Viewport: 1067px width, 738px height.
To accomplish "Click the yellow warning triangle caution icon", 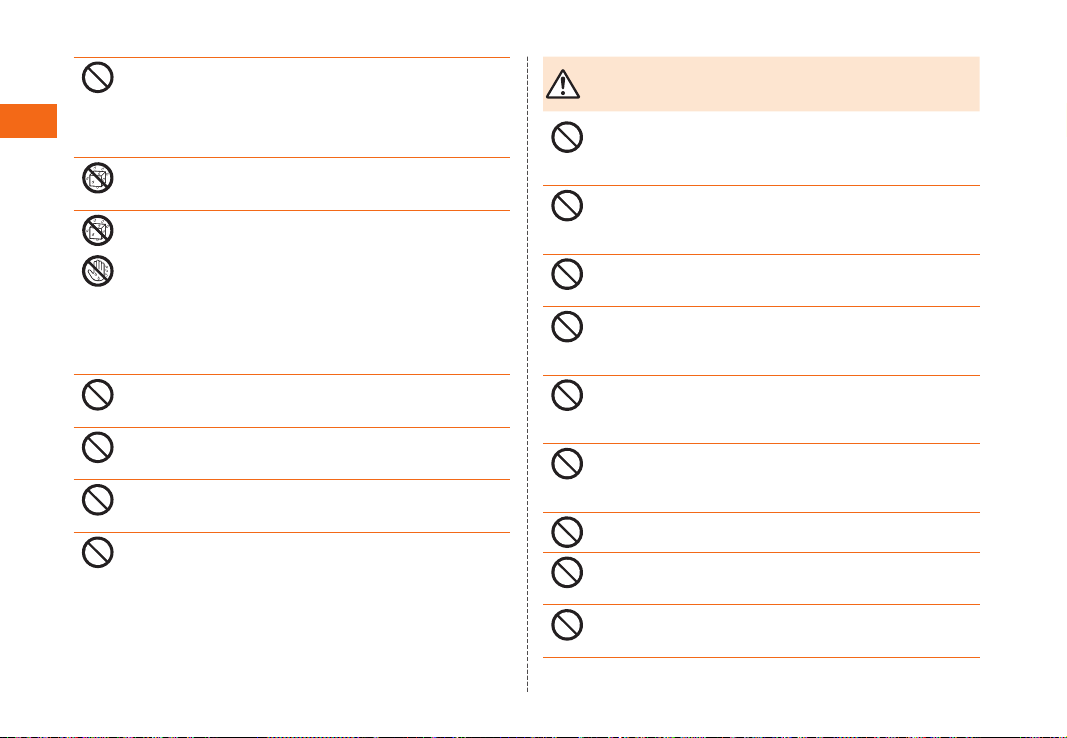I will (565, 83).
